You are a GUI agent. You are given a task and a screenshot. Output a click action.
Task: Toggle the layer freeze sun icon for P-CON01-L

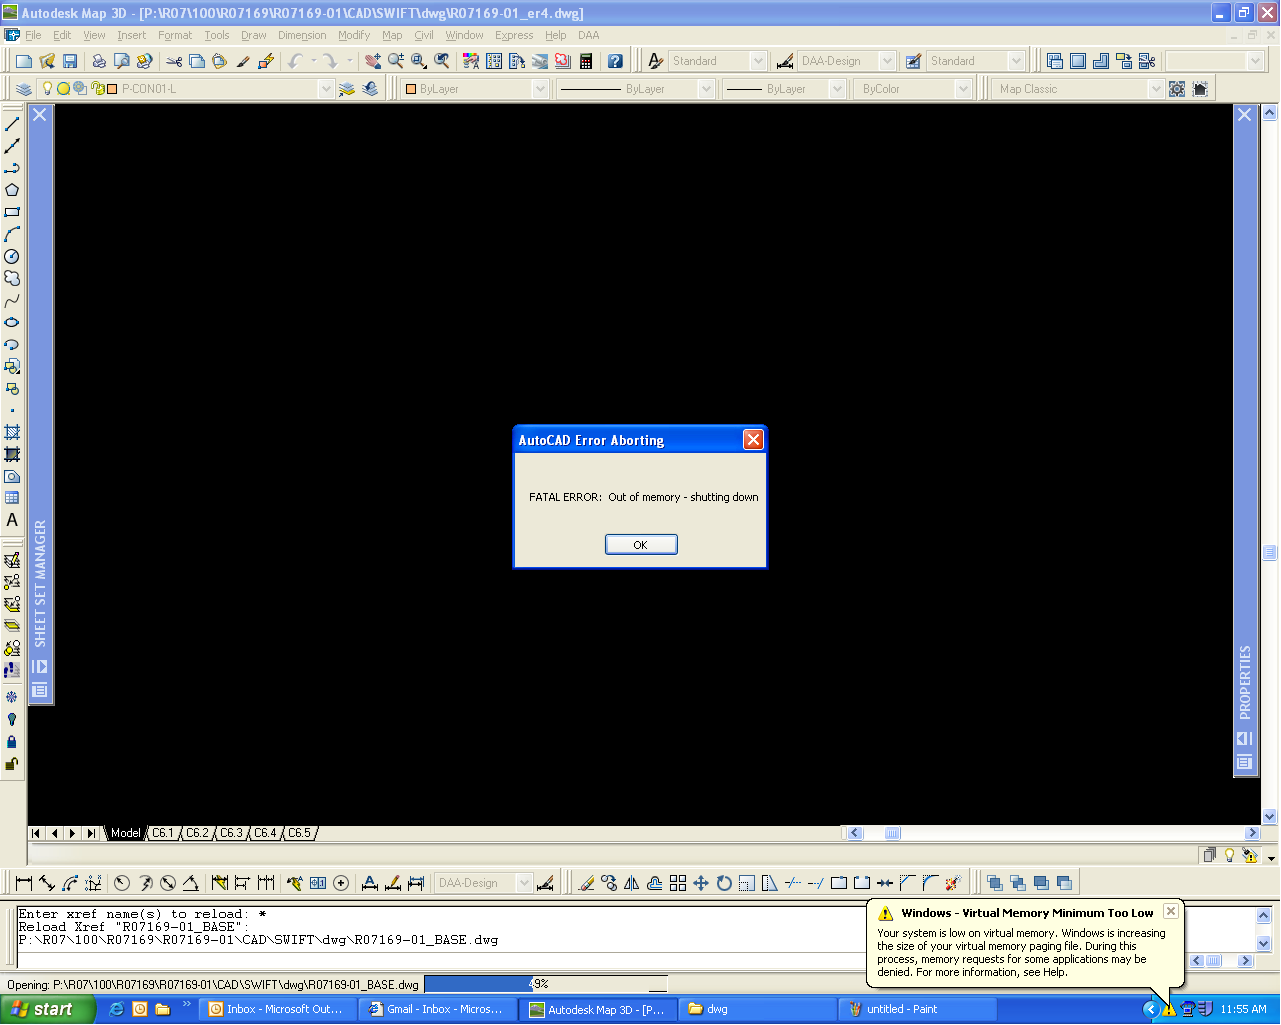63,88
